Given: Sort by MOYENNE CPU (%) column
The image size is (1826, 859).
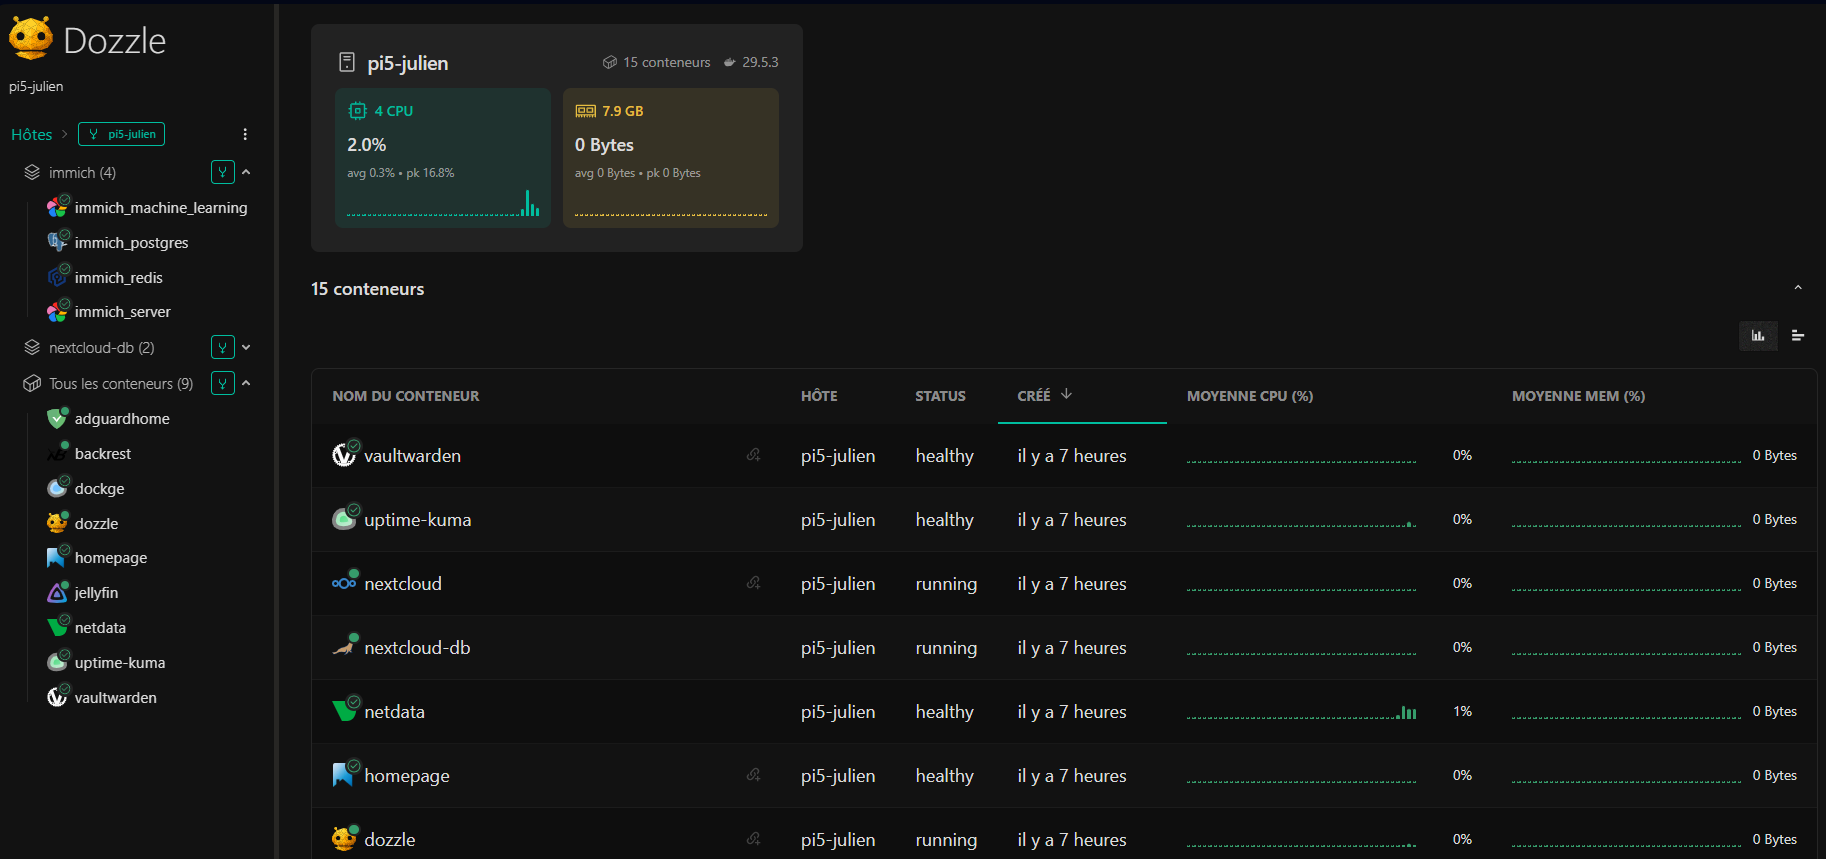Looking at the screenshot, I should (1250, 396).
